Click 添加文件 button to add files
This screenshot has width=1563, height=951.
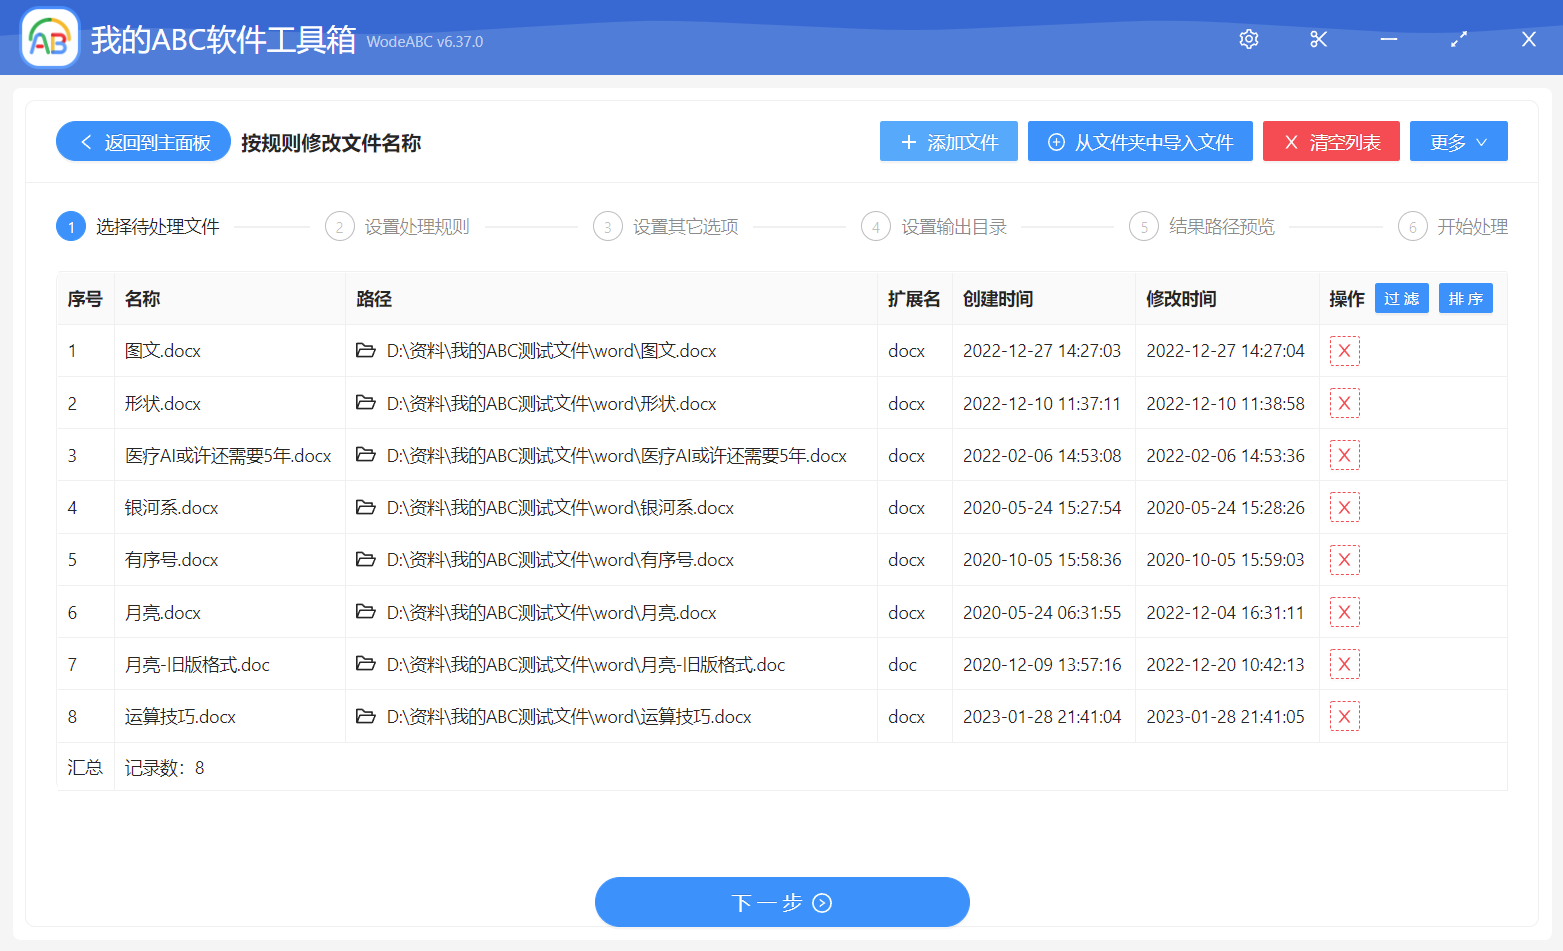948,142
